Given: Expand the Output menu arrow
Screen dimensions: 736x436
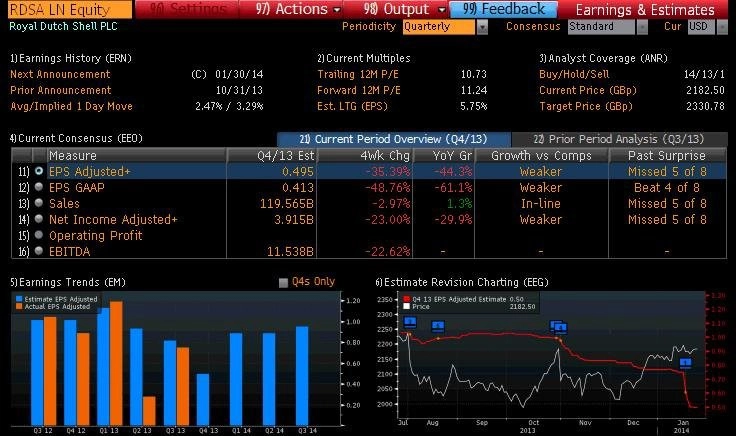Looking at the screenshot, I should pos(441,10).
